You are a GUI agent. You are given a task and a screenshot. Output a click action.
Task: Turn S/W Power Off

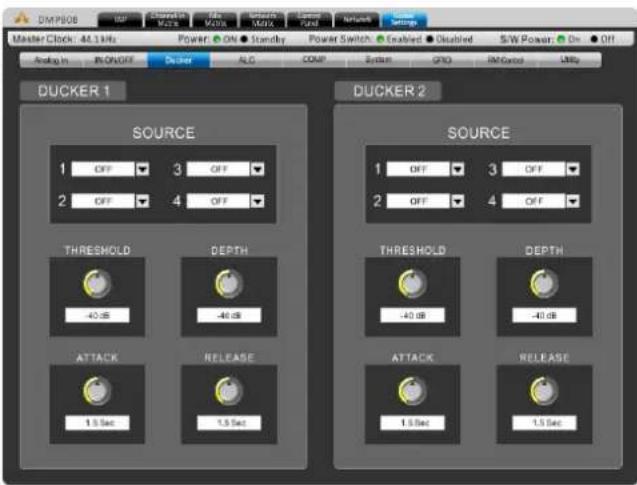tap(594, 39)
